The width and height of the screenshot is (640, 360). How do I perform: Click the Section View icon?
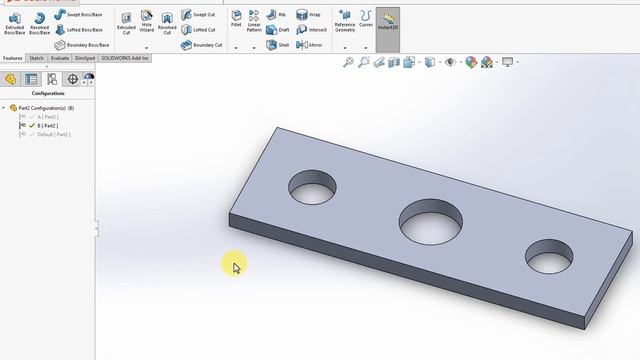(394, 62)
